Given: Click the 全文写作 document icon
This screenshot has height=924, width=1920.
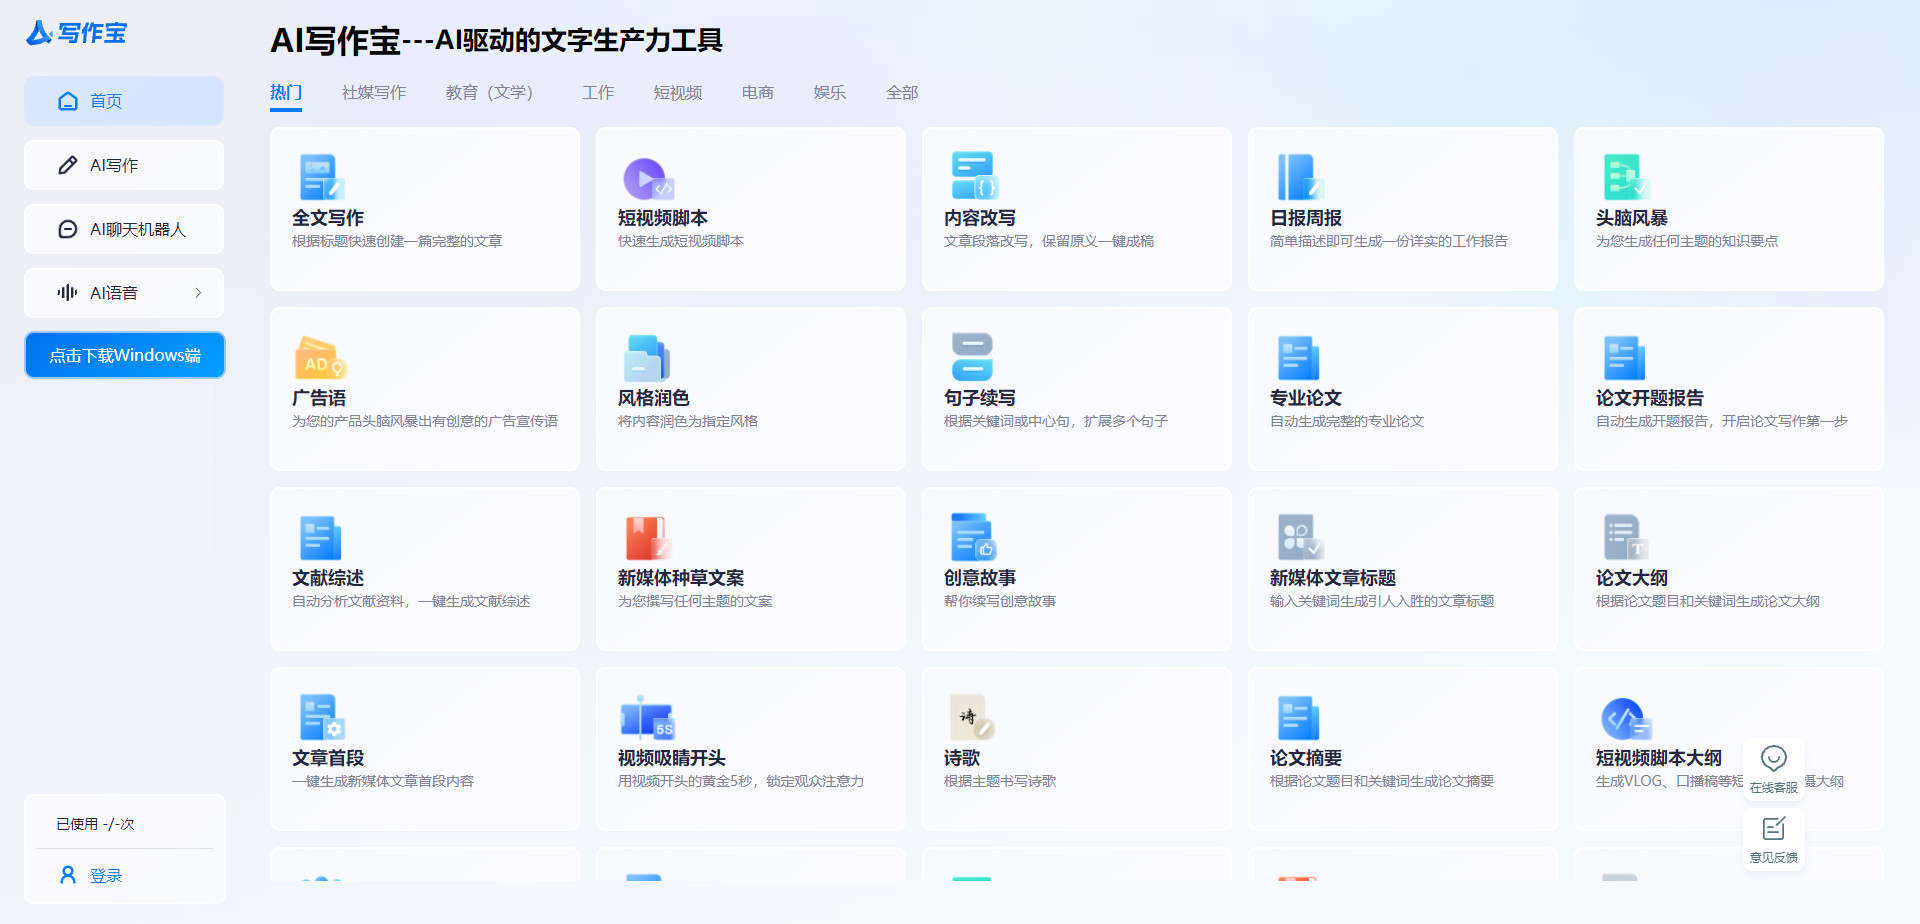Looking at the screenshot, I should point(321,178).
